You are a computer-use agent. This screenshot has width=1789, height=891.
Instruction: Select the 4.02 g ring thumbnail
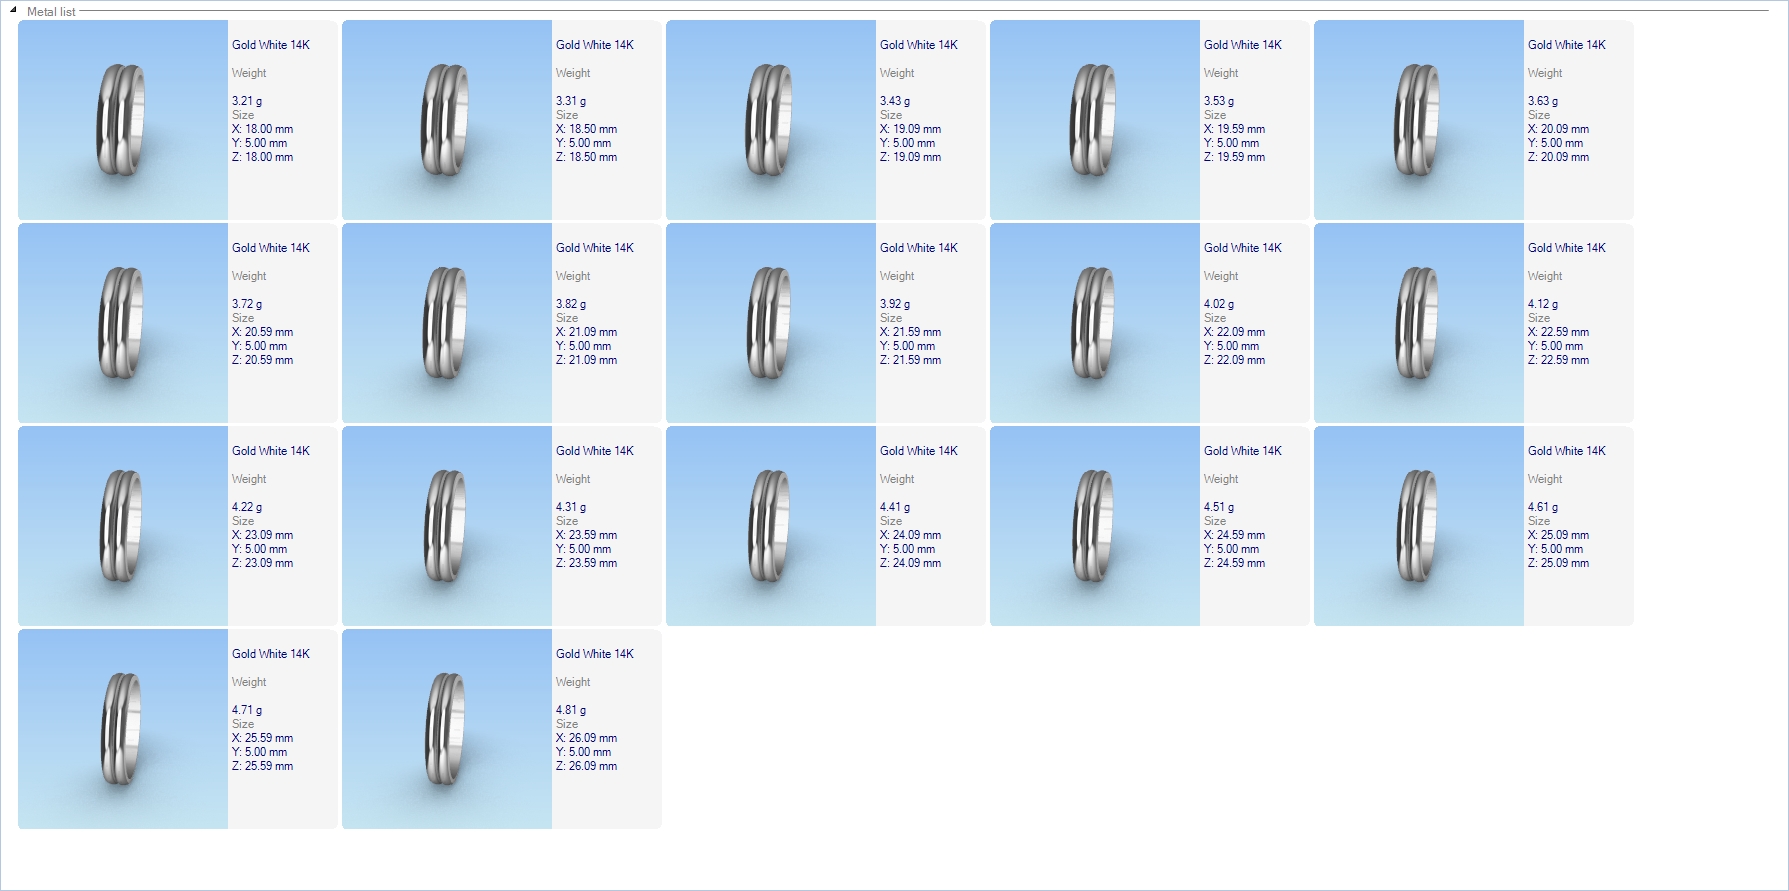pyautogui.click(x=1095, y=323)
